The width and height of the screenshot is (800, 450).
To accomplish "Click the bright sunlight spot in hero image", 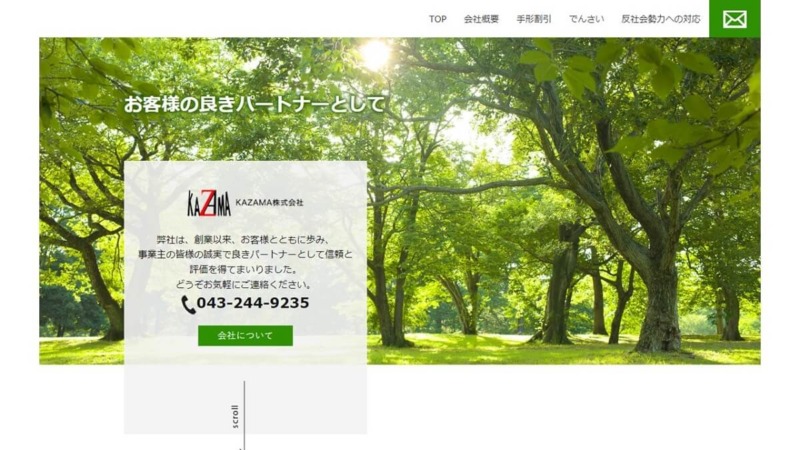I will click(x=374, y=54).
